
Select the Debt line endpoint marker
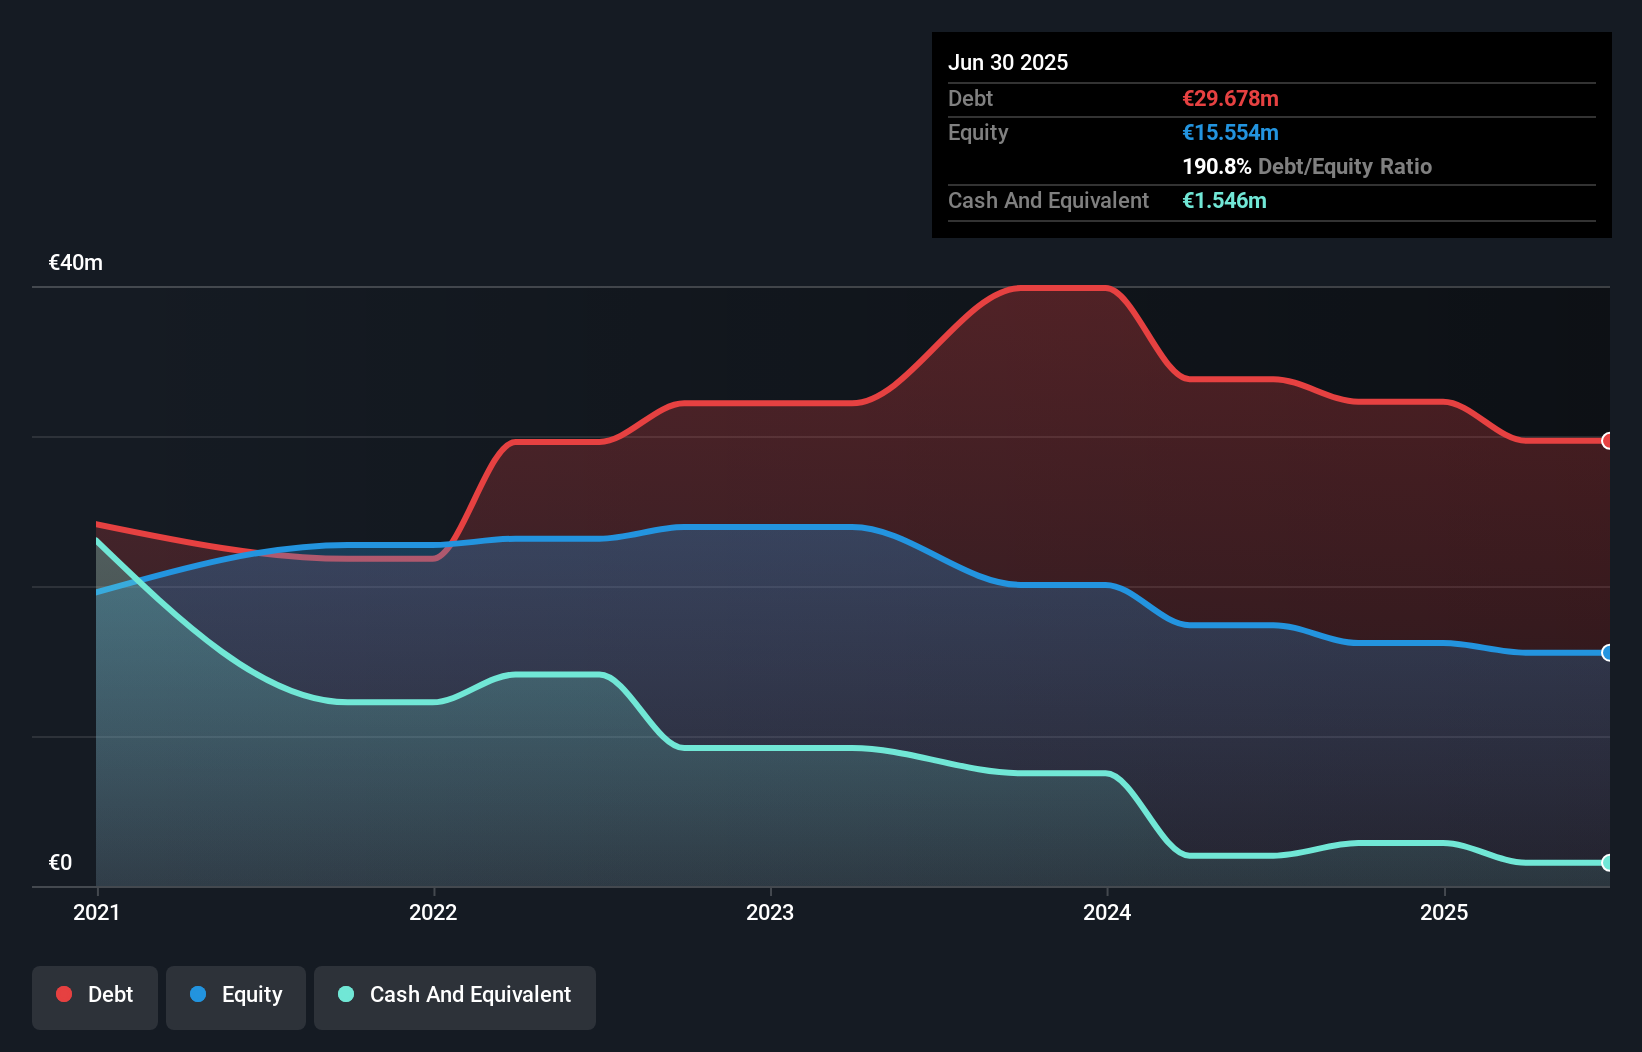1608,441
